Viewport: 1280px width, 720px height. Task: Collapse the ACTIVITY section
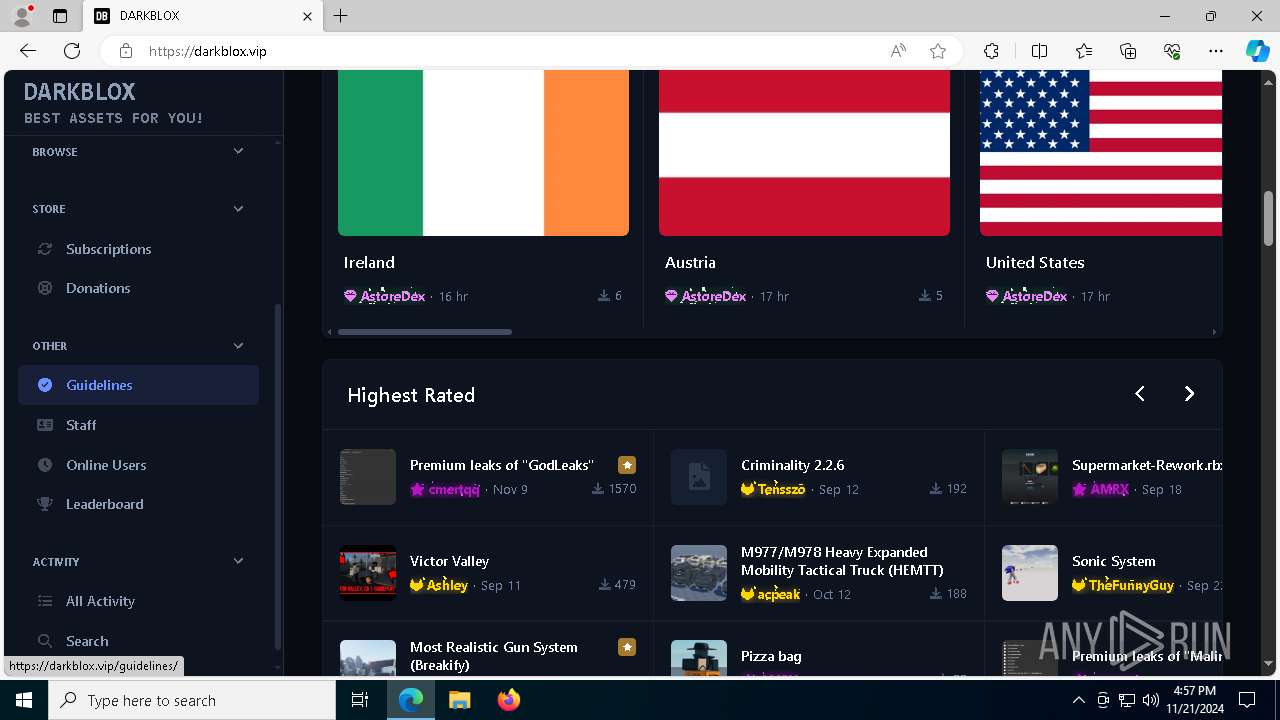(x=238, y=562)
